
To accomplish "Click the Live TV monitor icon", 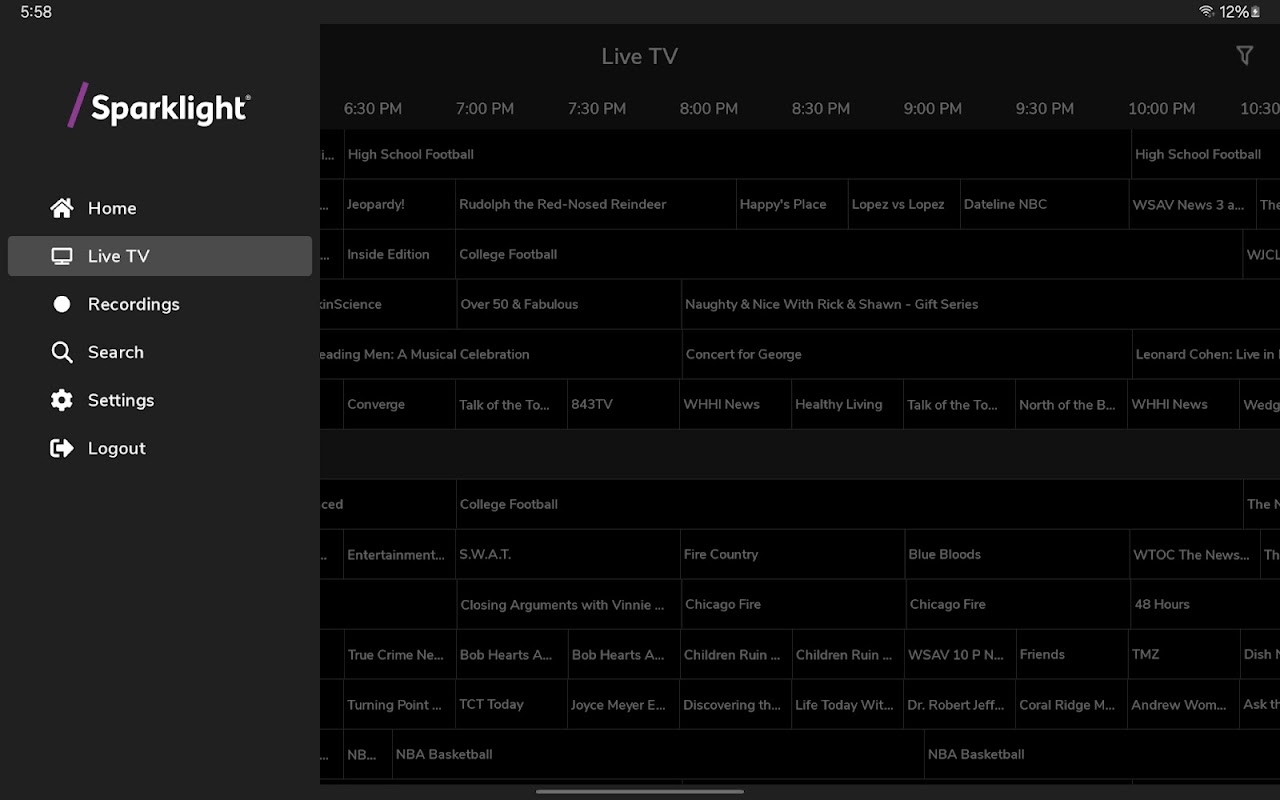I will [62, 256].
